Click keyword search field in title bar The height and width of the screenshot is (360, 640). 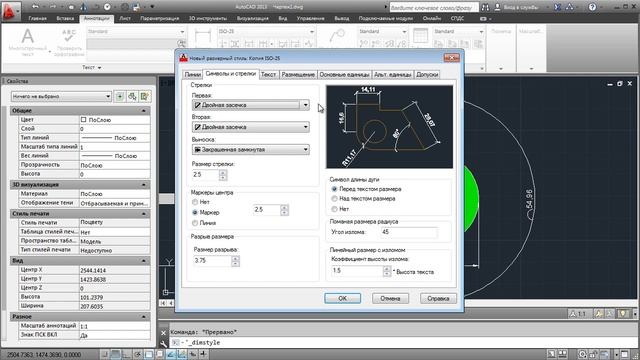pyautogui.click(x=433, y=7)
